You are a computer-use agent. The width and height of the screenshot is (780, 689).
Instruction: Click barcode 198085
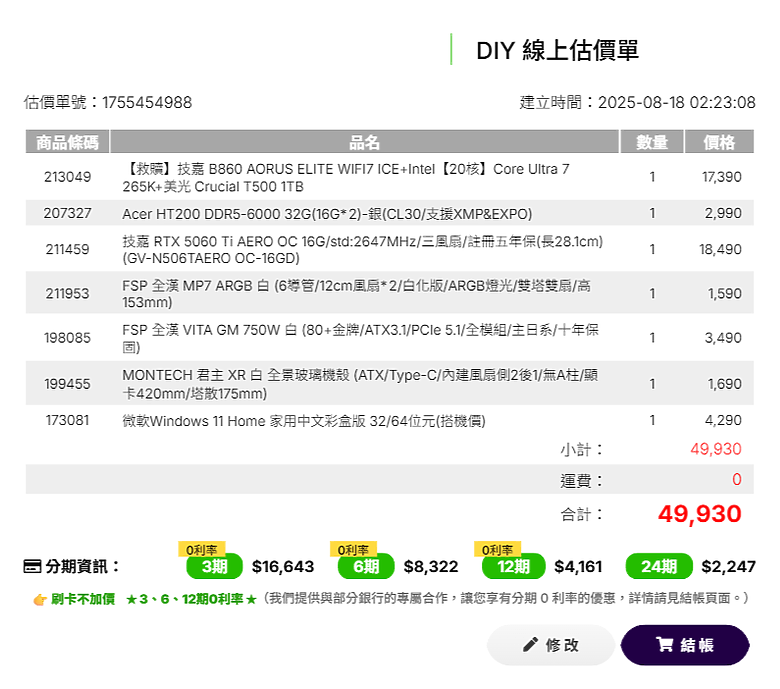tap(68, 338)
